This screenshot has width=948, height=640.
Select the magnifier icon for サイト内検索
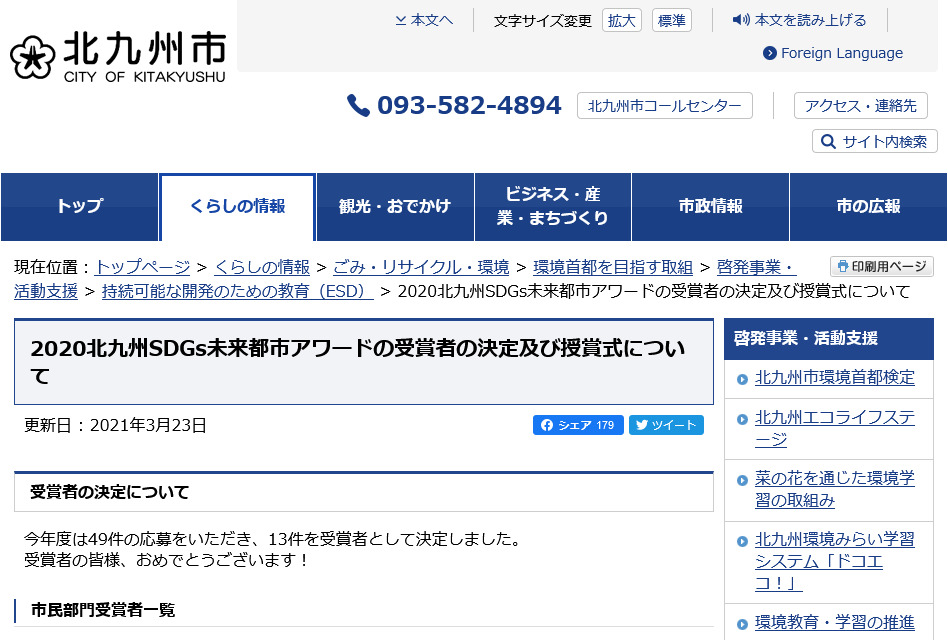coord(826,141)
